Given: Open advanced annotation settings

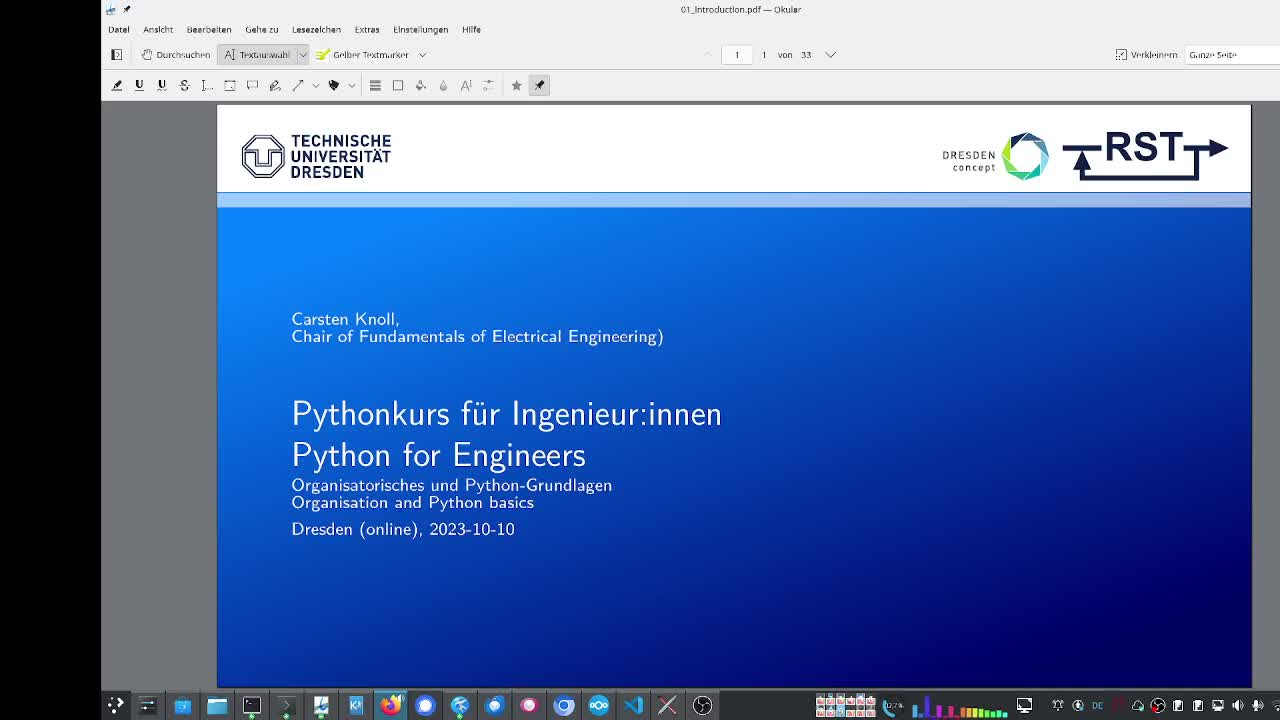Looking at the screenshot, I should 488,86.
